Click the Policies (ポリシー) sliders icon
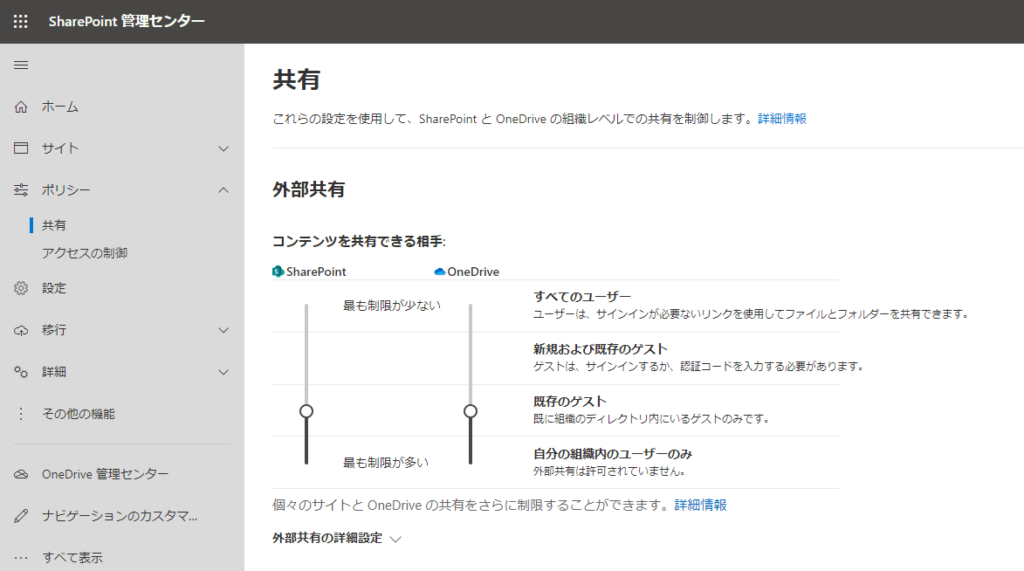1024x571 pixels. tap(21, 190)
